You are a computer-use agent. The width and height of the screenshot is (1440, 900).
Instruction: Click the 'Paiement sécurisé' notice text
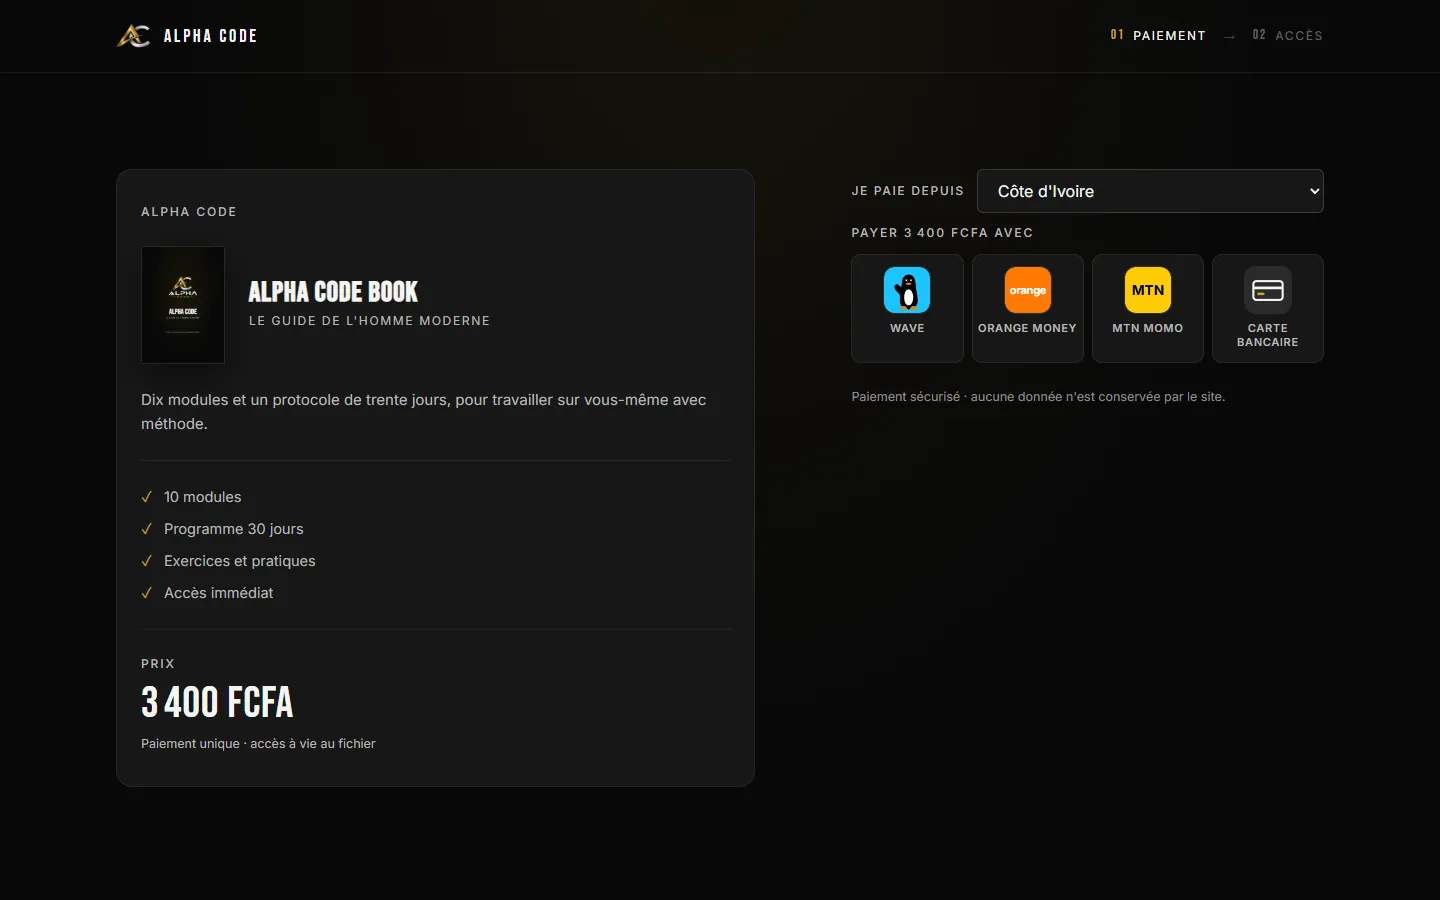[1038, 397]
